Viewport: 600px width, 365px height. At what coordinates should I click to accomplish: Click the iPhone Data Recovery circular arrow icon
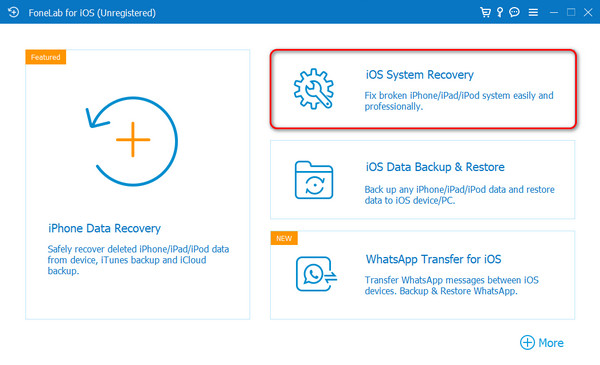pyautogui.click(x=131, y=141)
